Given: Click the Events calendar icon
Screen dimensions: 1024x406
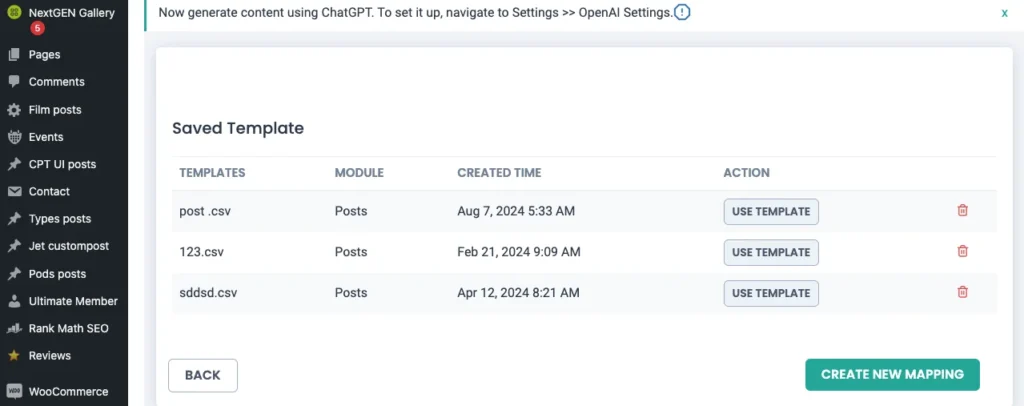Looking at the screenshot, I should (x=14, y=137).
